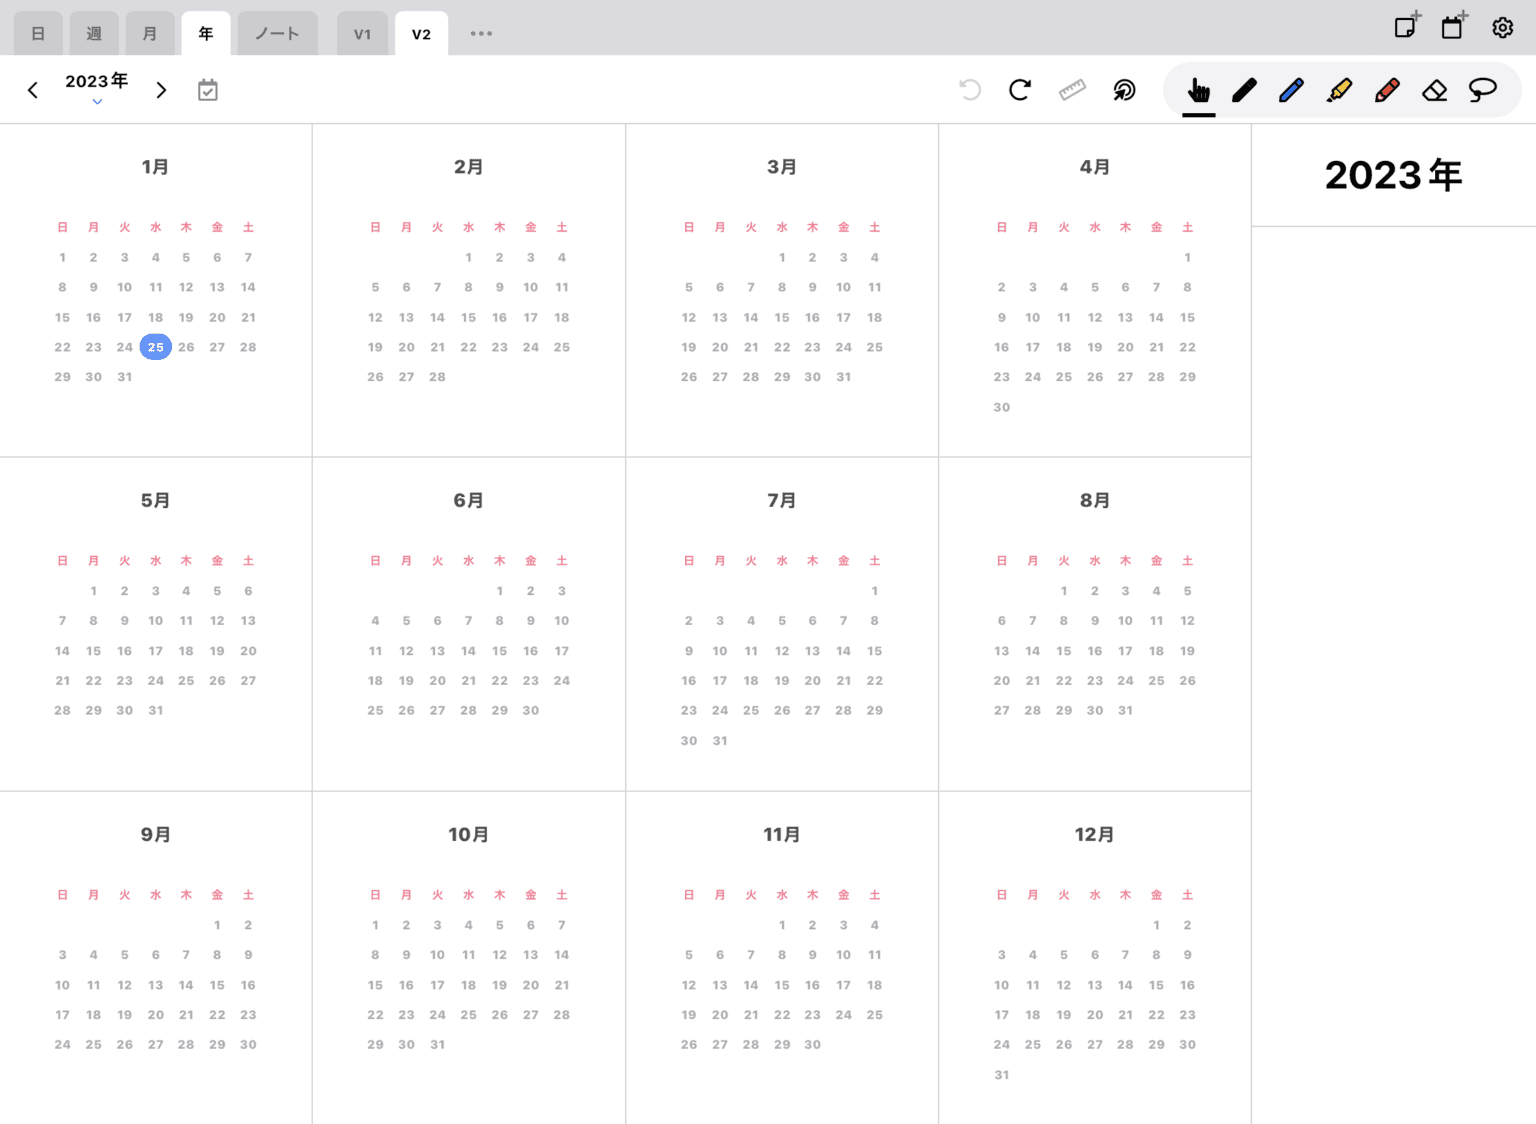Open the settings gear
Viewport: 1536px width, 1124px height.
[1503, 28]
